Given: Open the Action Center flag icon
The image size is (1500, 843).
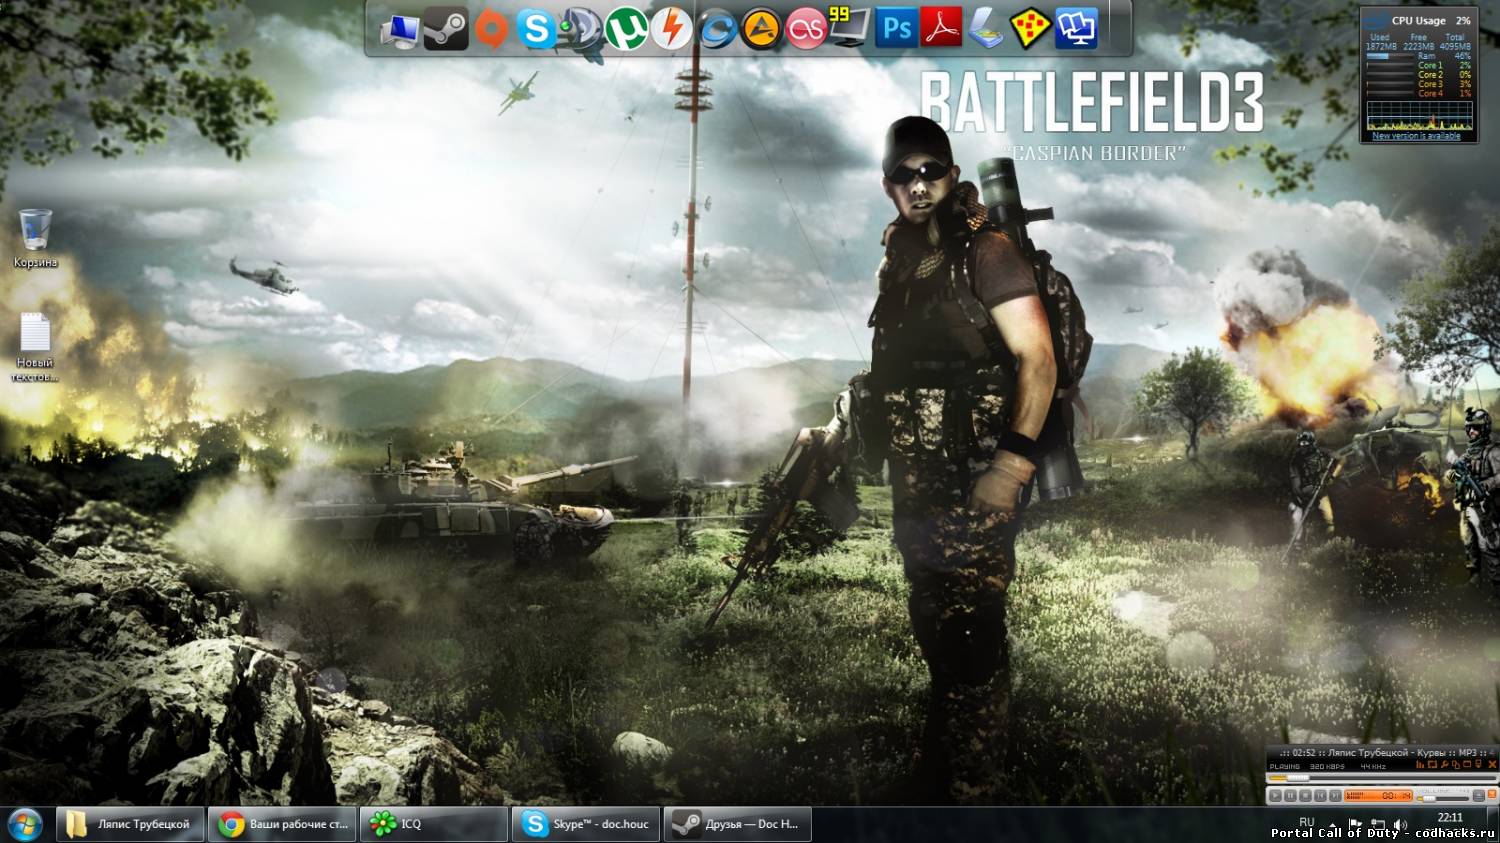Looking at the screenshot, I should tap(1356, 825).
